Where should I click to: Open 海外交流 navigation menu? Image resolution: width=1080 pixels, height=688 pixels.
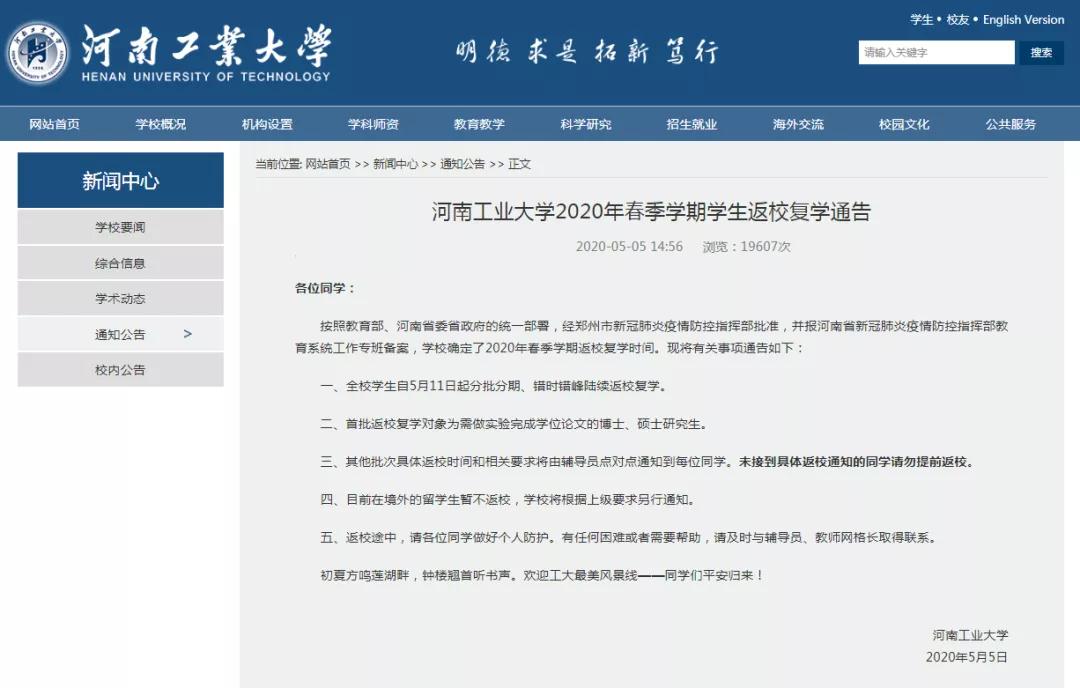pos(798,124)
